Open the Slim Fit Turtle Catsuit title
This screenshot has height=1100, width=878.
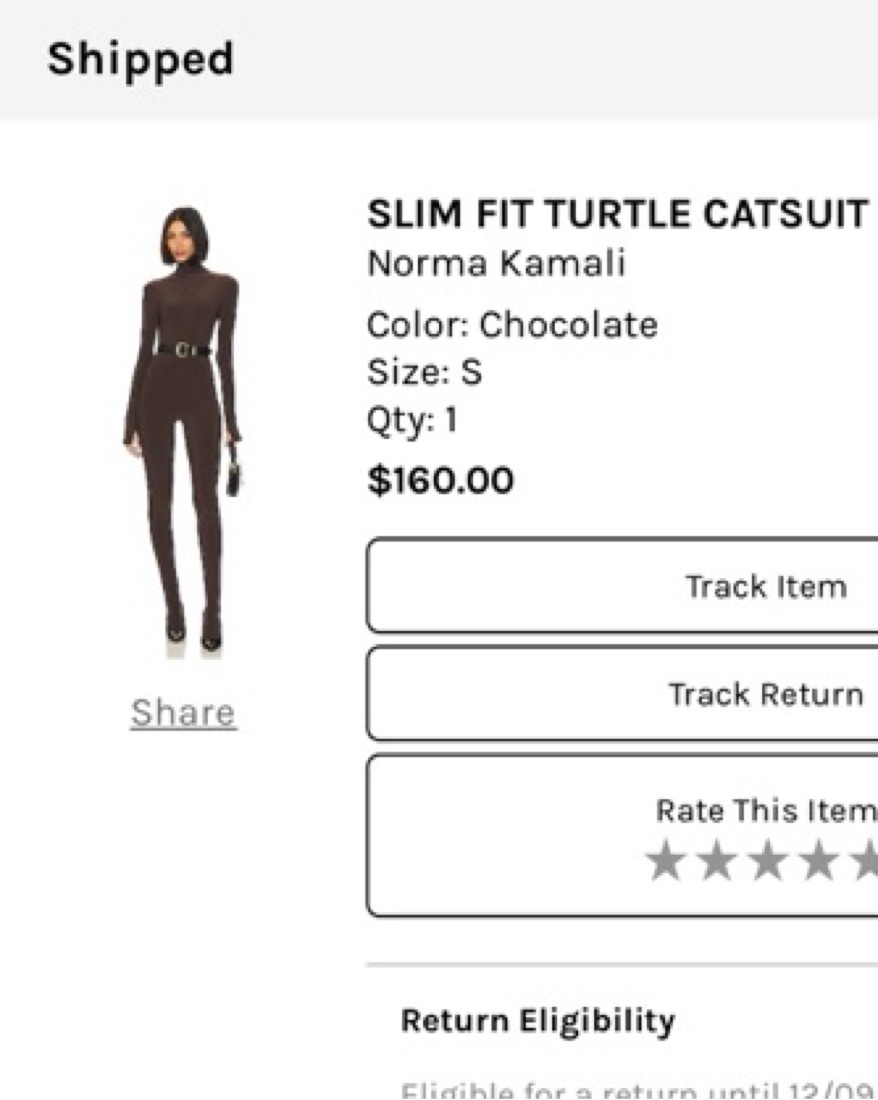click(617, 214)
